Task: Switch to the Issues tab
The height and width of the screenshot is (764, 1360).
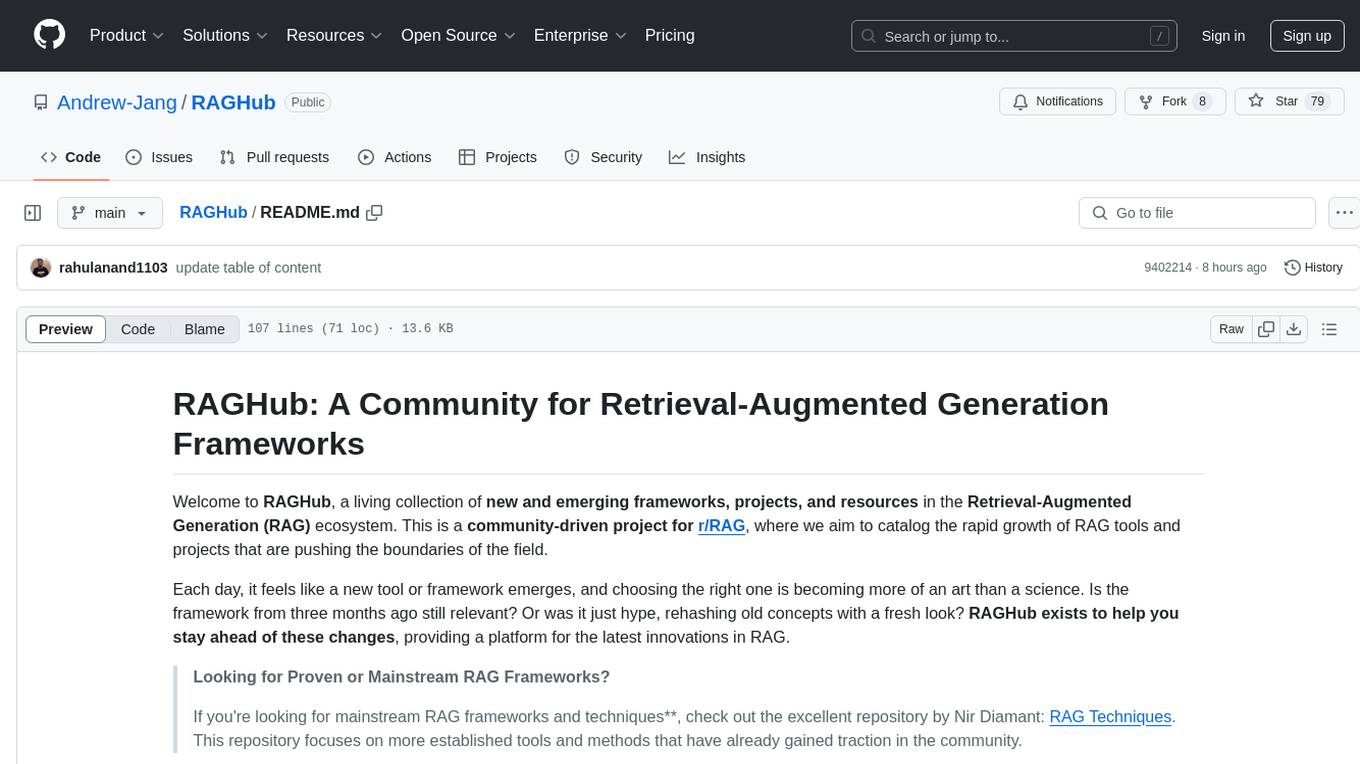Action: (159, 157)
